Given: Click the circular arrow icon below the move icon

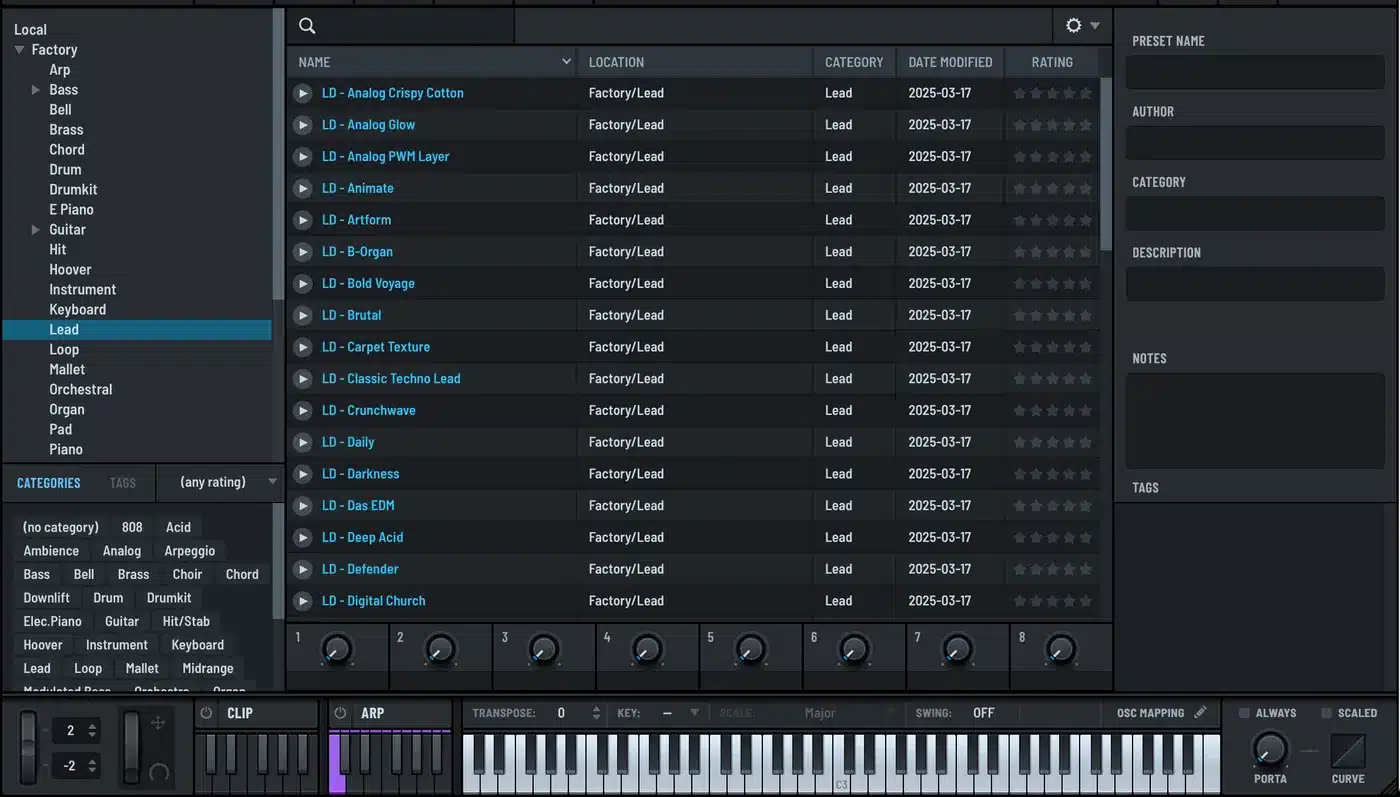Looking at the screenshot, I should 158,772.
